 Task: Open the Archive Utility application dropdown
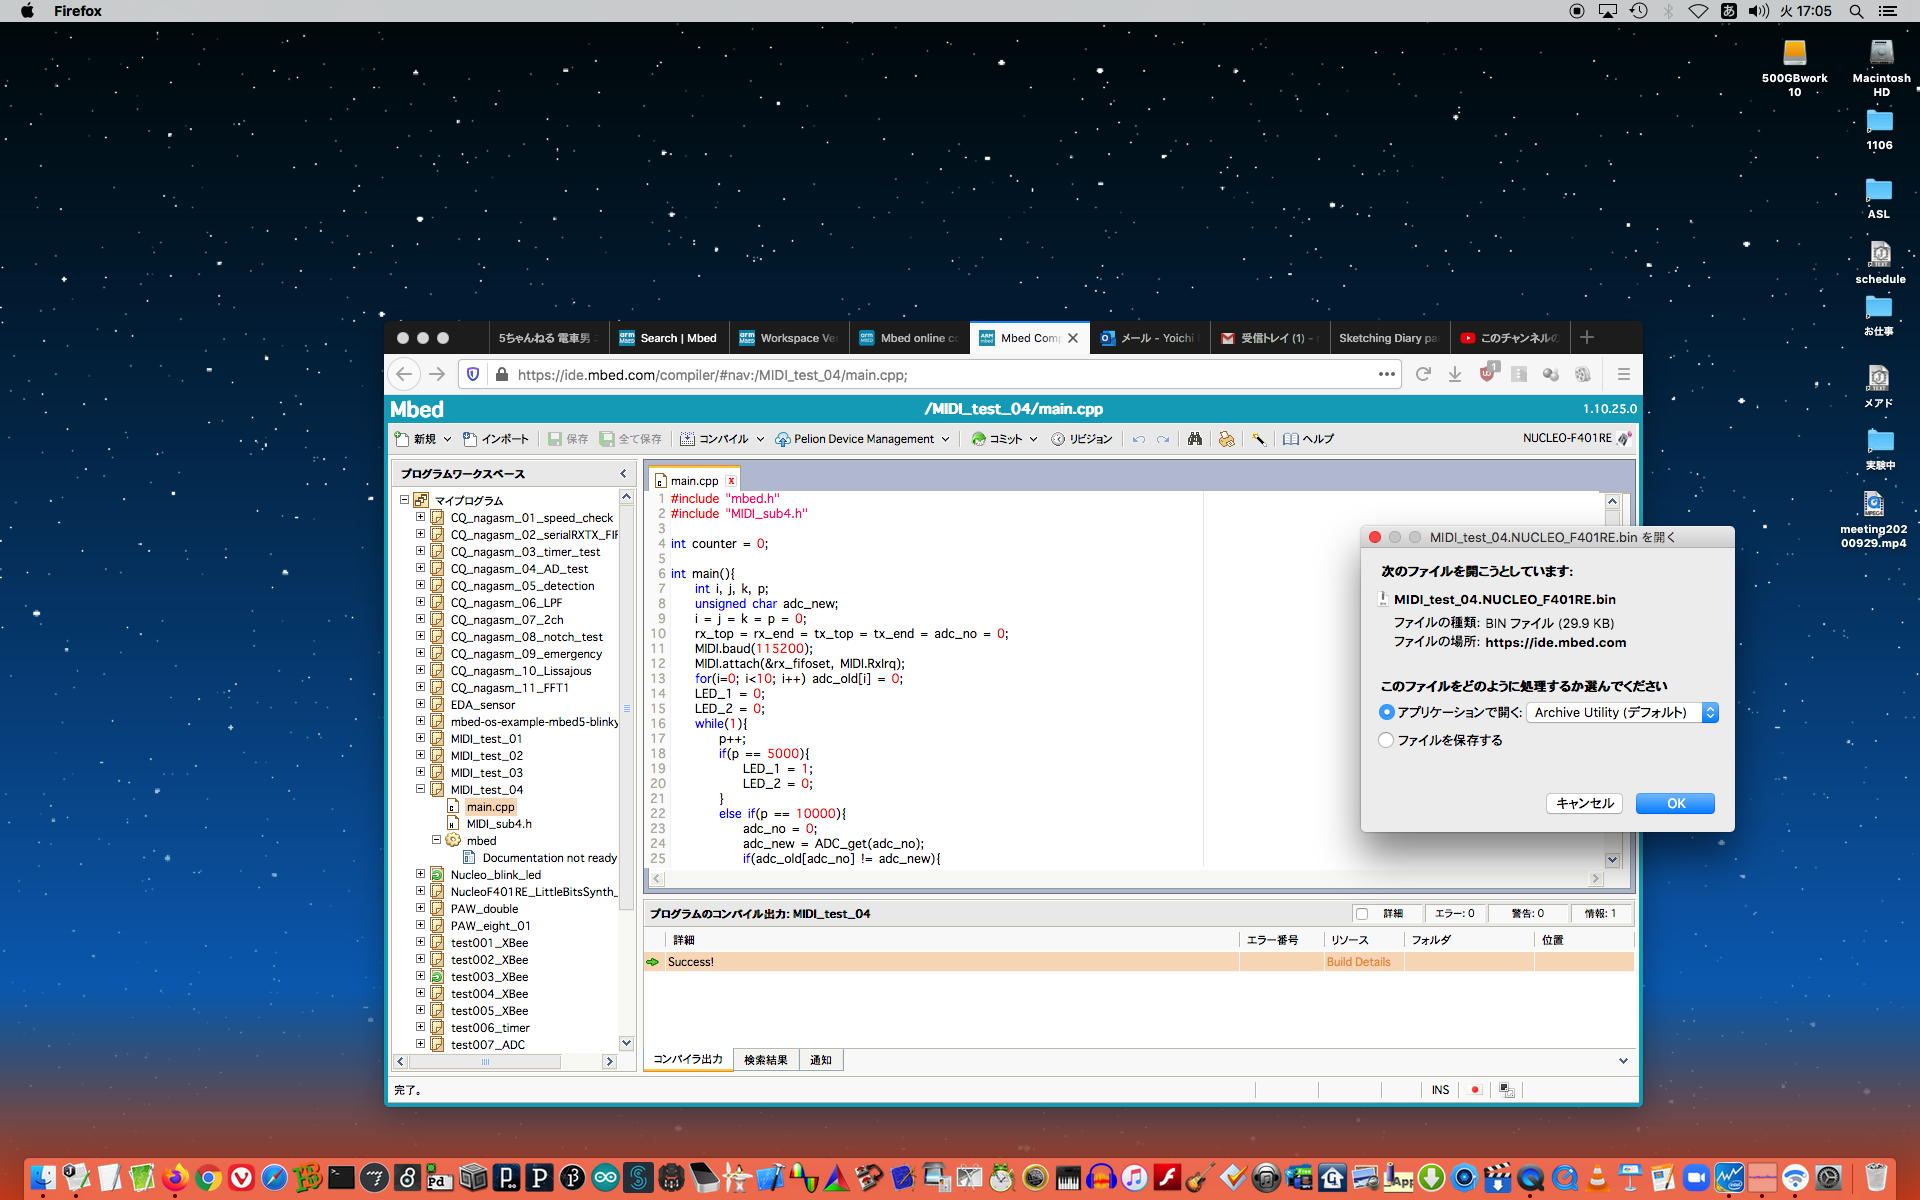tap(1622, 712)
